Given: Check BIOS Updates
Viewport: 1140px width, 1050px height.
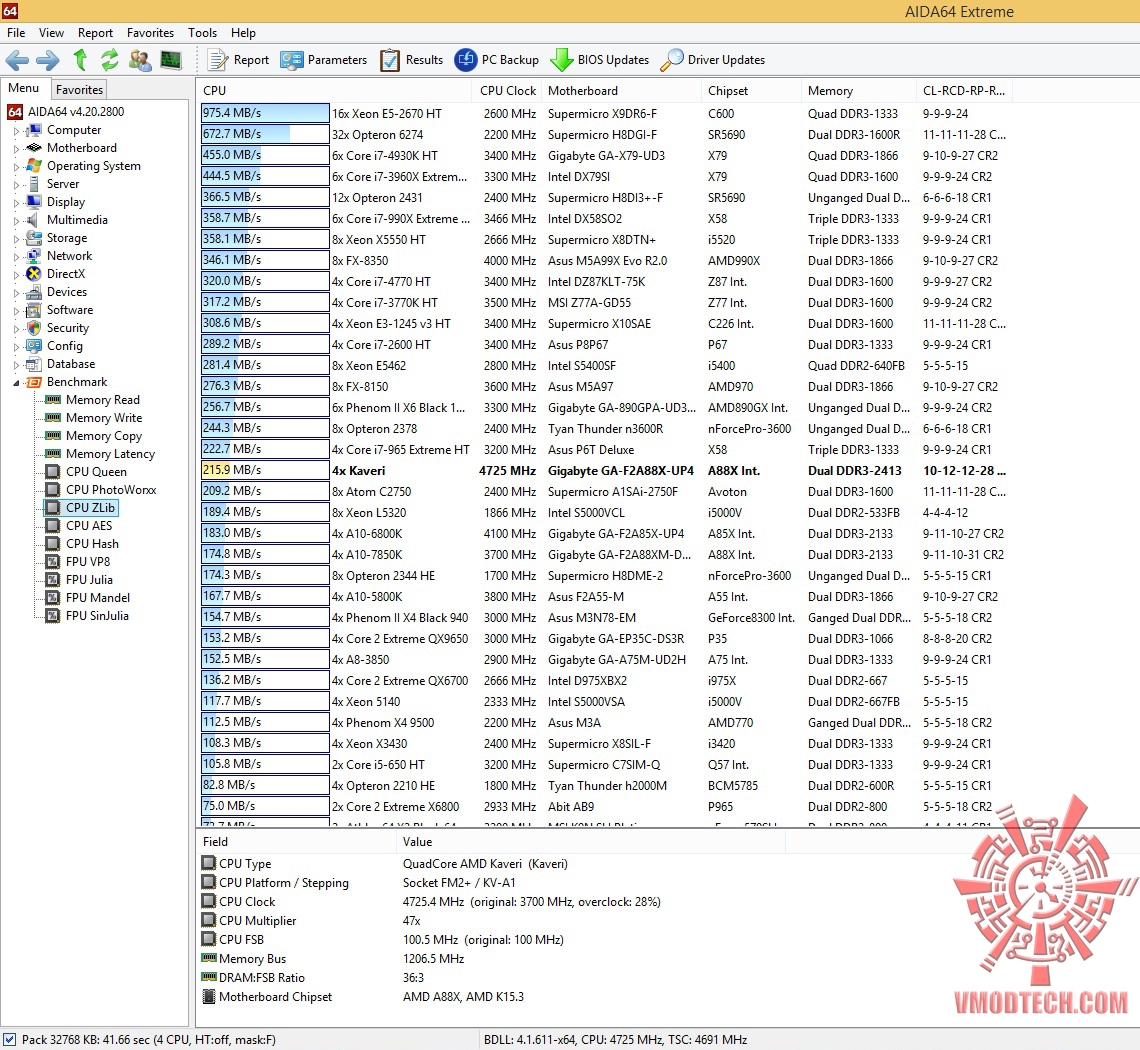Looking at the screenshot, I should pos(600,60).
